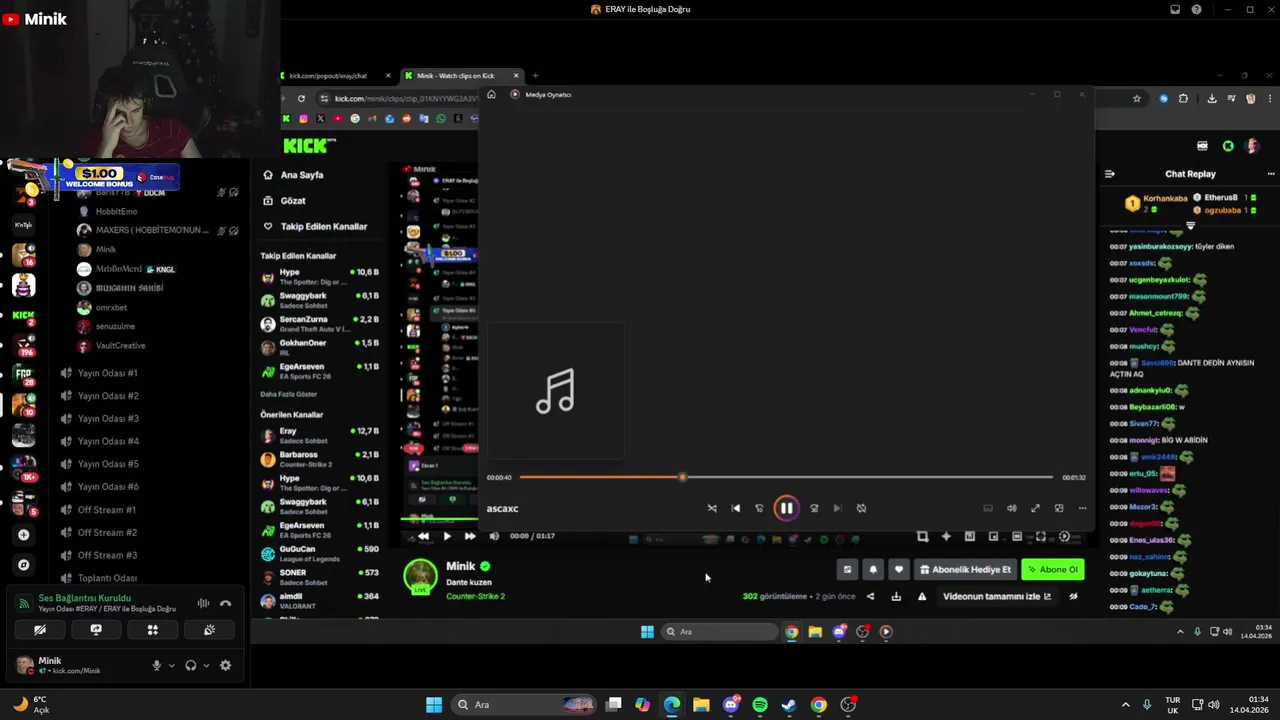
Task: Join Off Stream #2 voice channel
Action: pos(108,532)
